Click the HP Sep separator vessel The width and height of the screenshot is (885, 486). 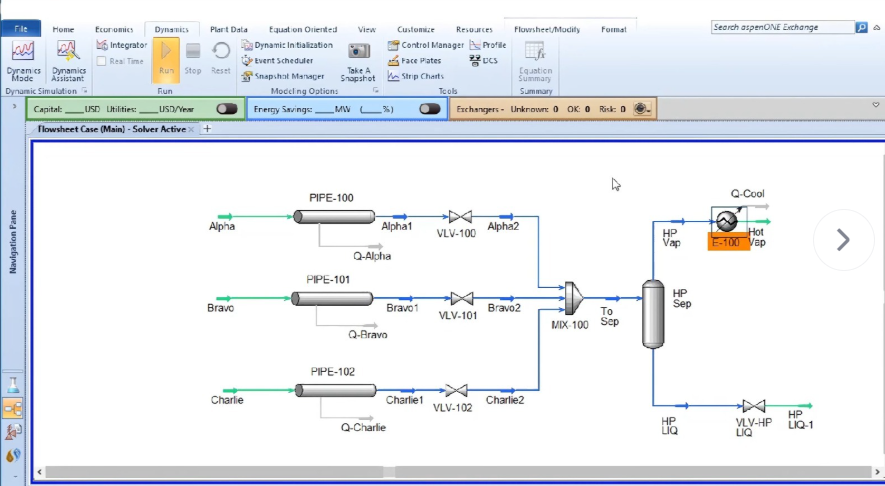pyautogui.click(x=653, y=313)
